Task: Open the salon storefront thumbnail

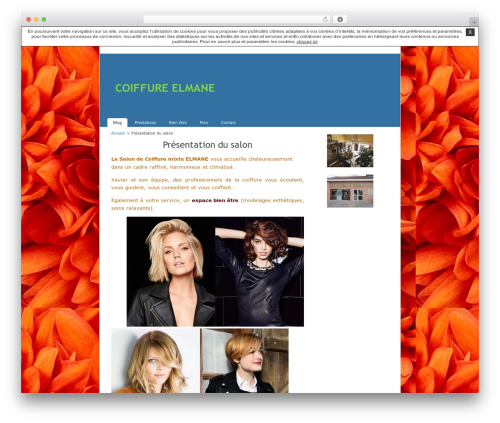Action: click(x=350, y=191)
